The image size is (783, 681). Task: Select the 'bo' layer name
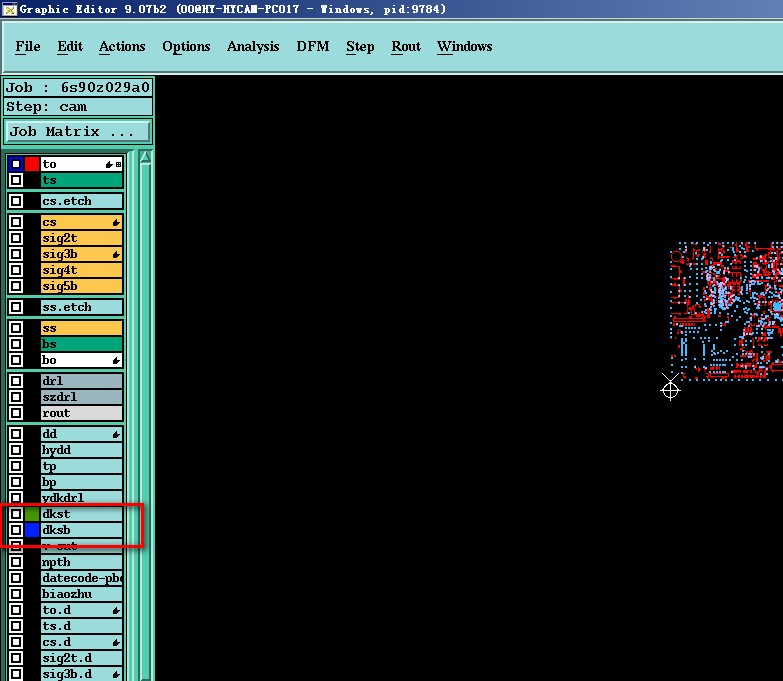[82, 359]
